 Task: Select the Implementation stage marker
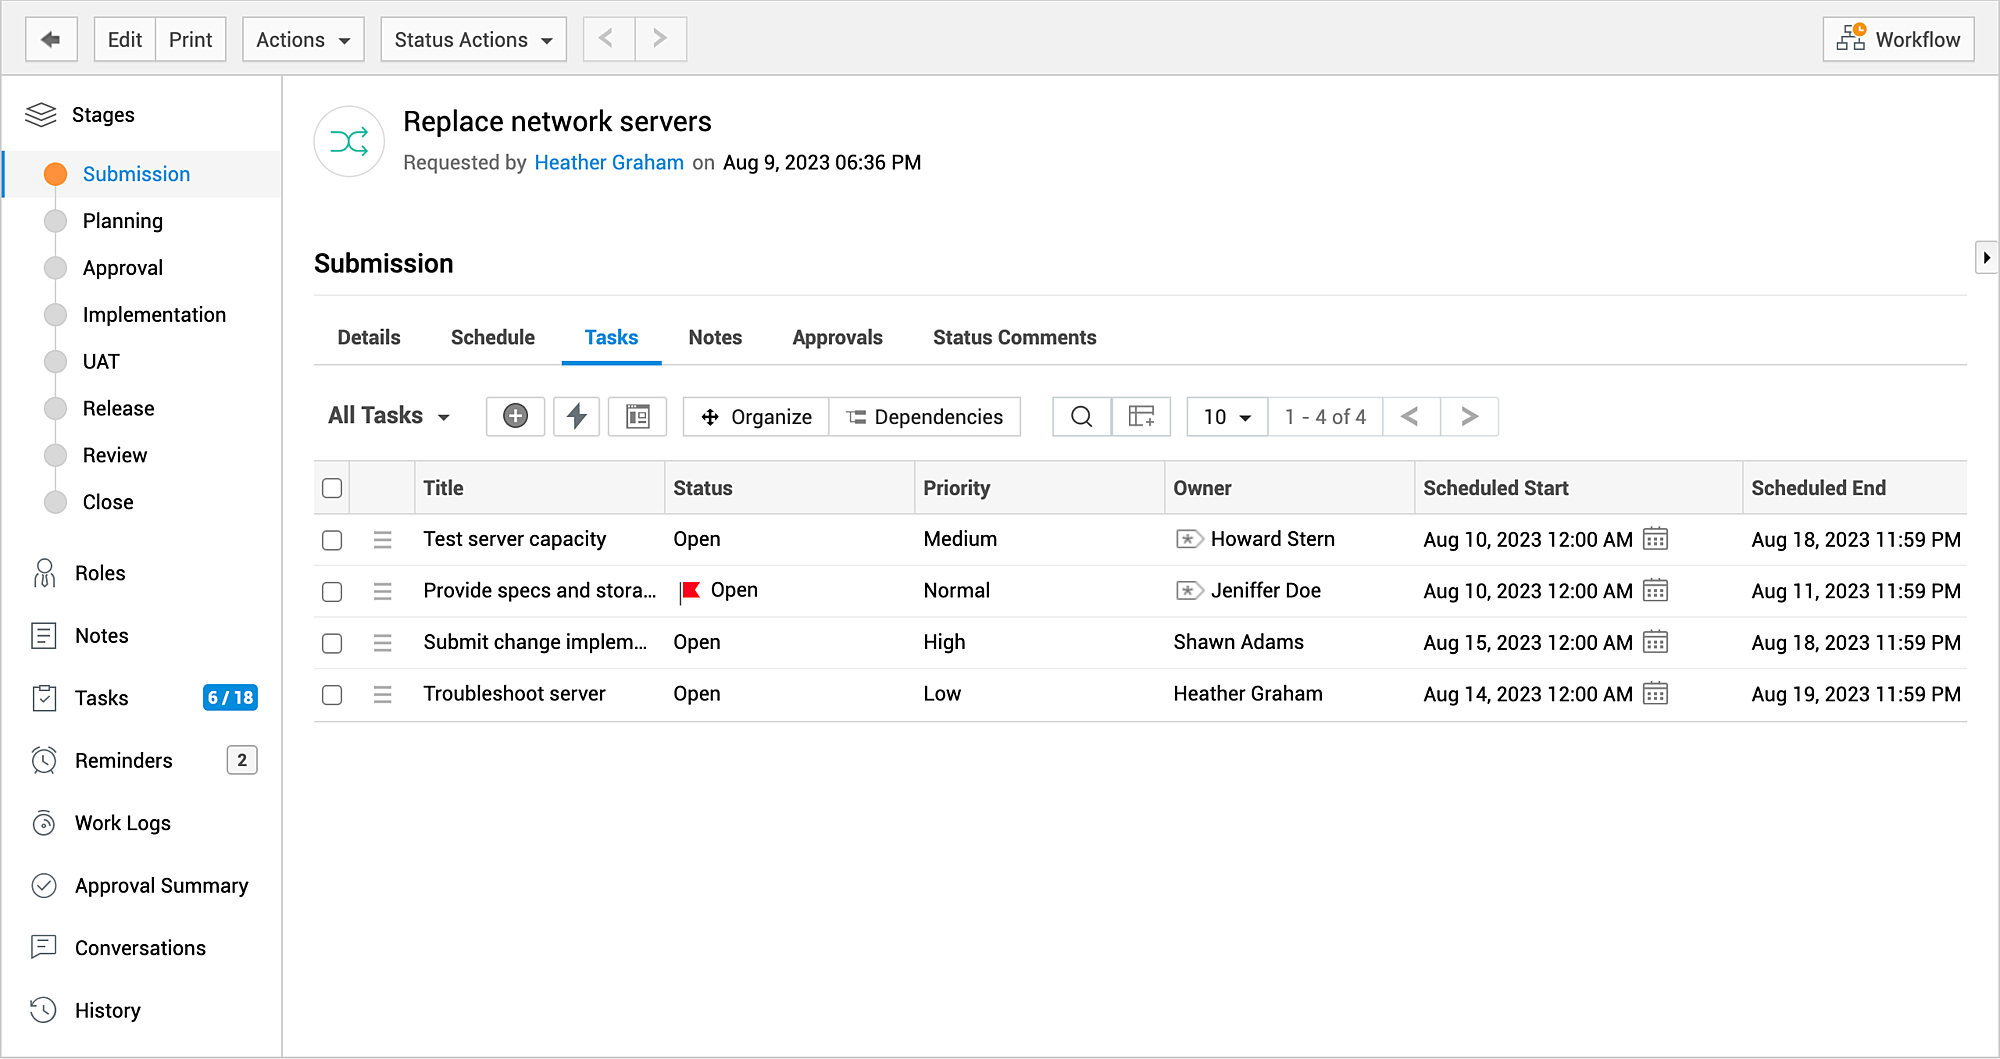(56, 315)
